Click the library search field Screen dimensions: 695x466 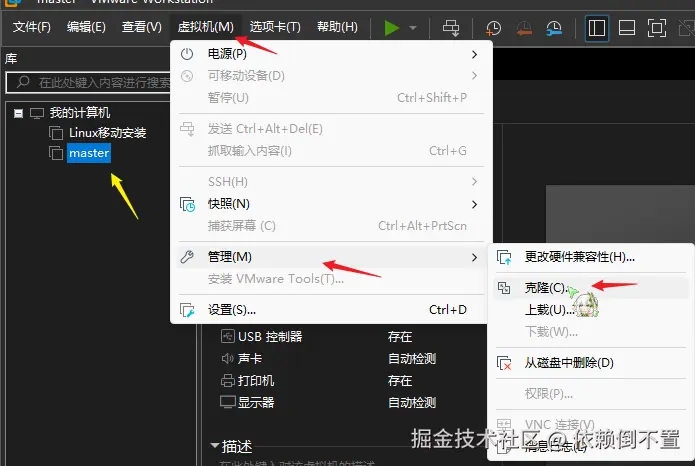coord(89,82)
